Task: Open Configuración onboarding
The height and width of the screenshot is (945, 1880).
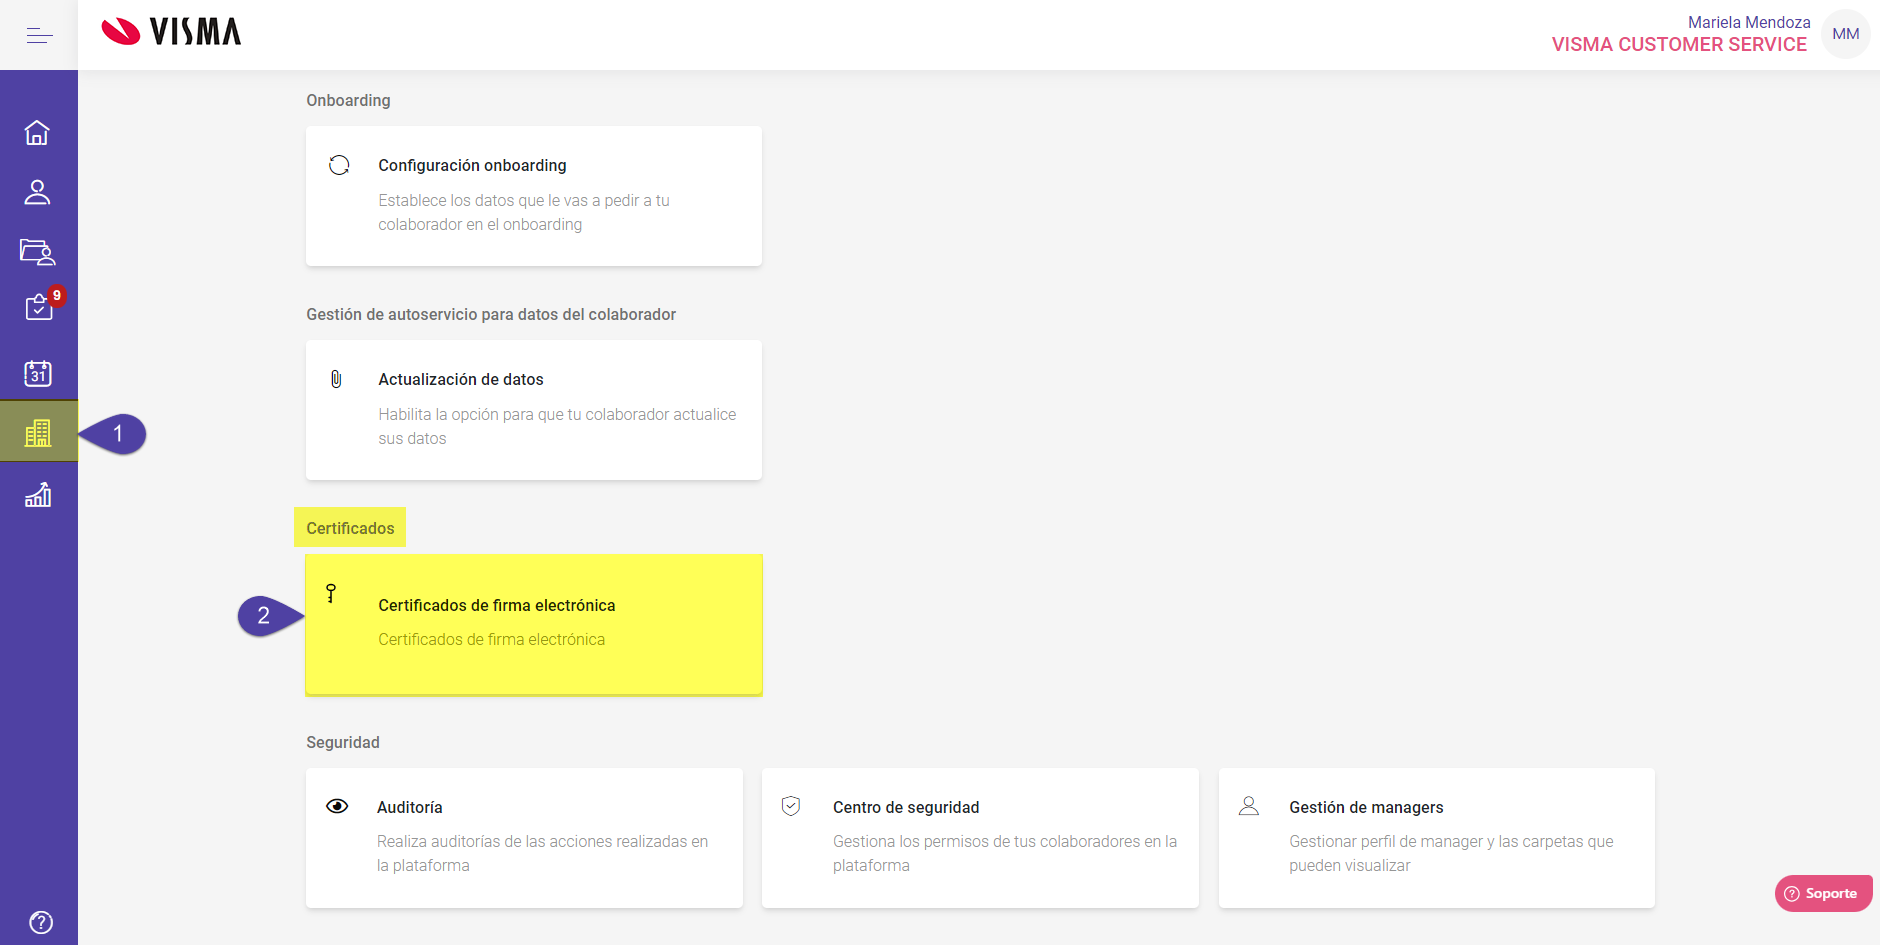Action: coord(533,196)
